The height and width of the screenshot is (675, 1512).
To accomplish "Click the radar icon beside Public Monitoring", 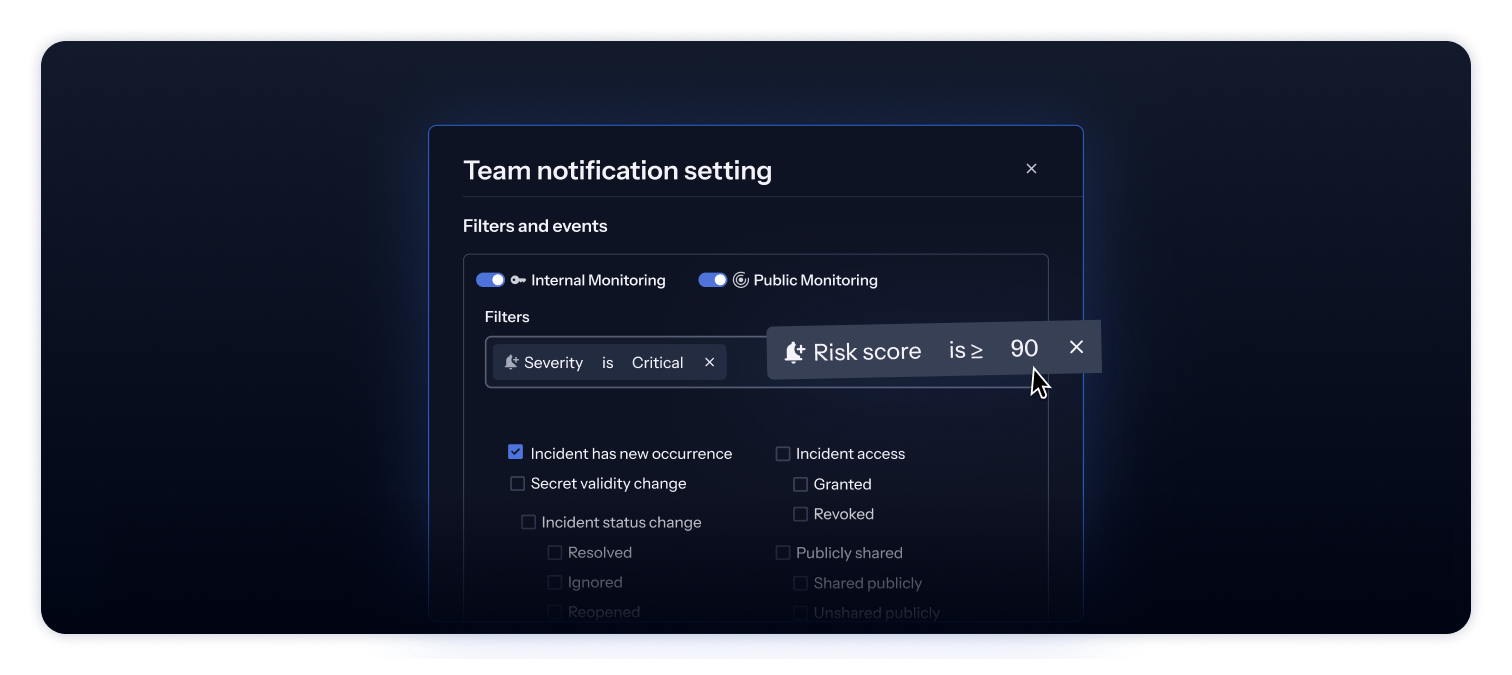I will (740, 280).
